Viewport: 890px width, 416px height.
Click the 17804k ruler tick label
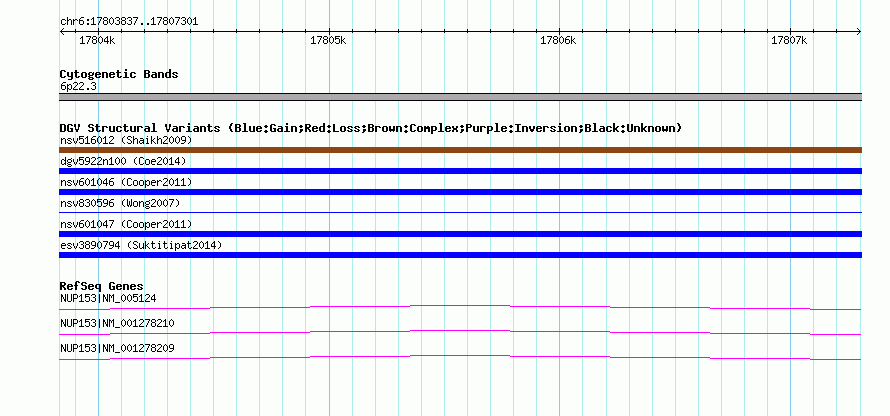(x=97, y=40)
